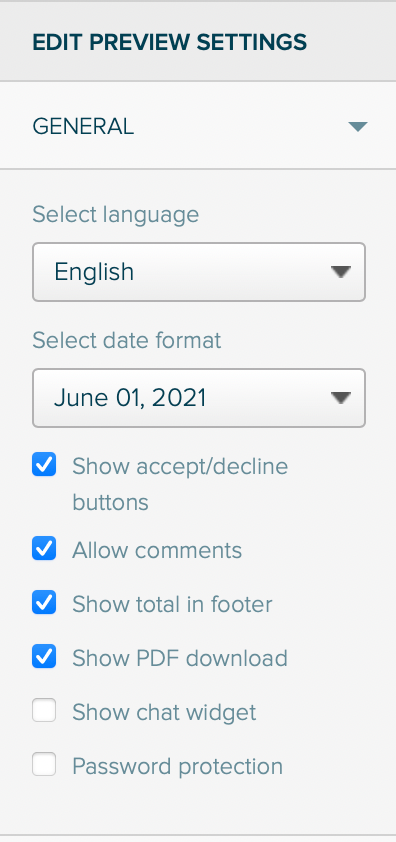The height and width of the screenshot is (842, 396).
Task: Click the Allow comments label text
Action: click(157, 550)
